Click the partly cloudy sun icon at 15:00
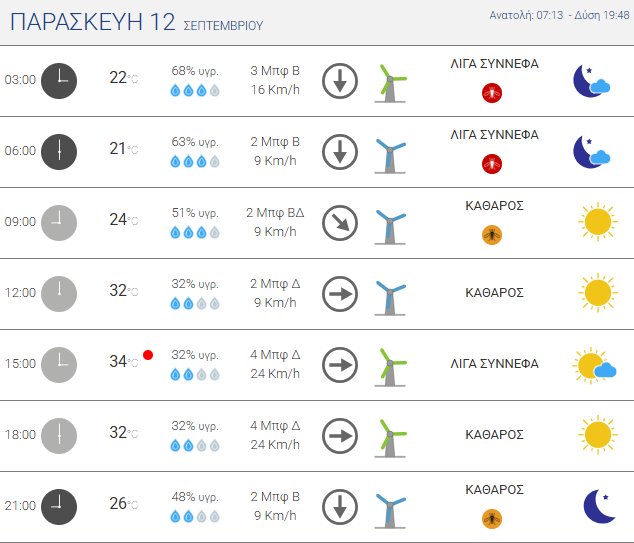634x543 pixels. pos(594,366)
